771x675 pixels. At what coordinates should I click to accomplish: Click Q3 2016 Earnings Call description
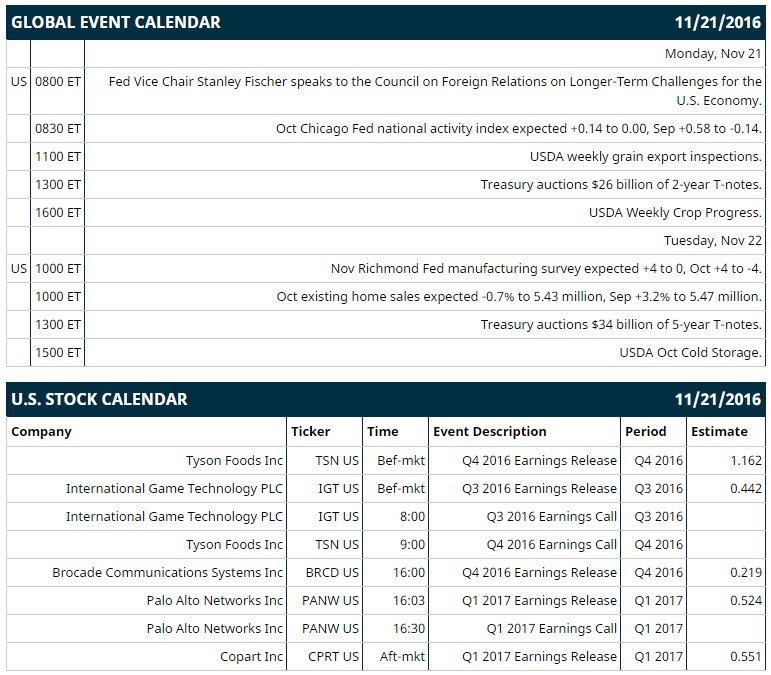point(551,517)
